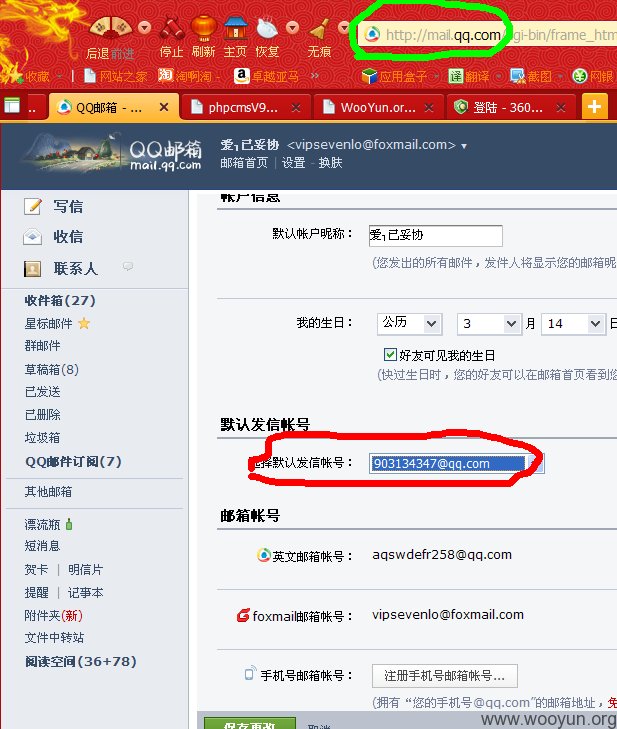
Task: Click the sidebar panel toggle icon
Action: click(12, 106)
